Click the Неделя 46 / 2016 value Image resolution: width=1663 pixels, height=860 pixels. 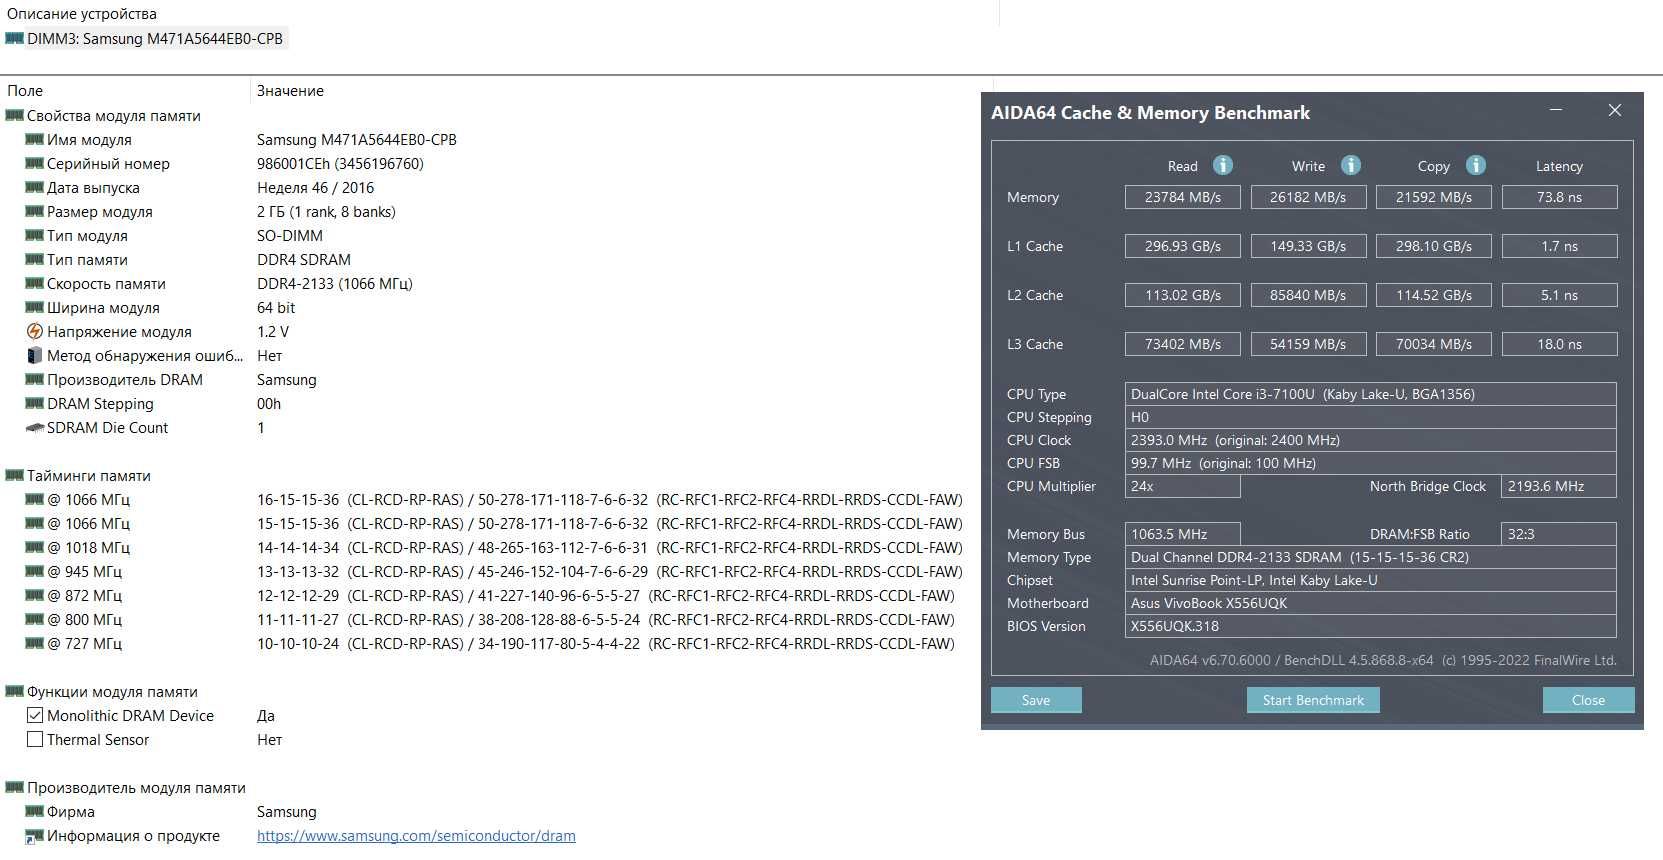(315, 188)
